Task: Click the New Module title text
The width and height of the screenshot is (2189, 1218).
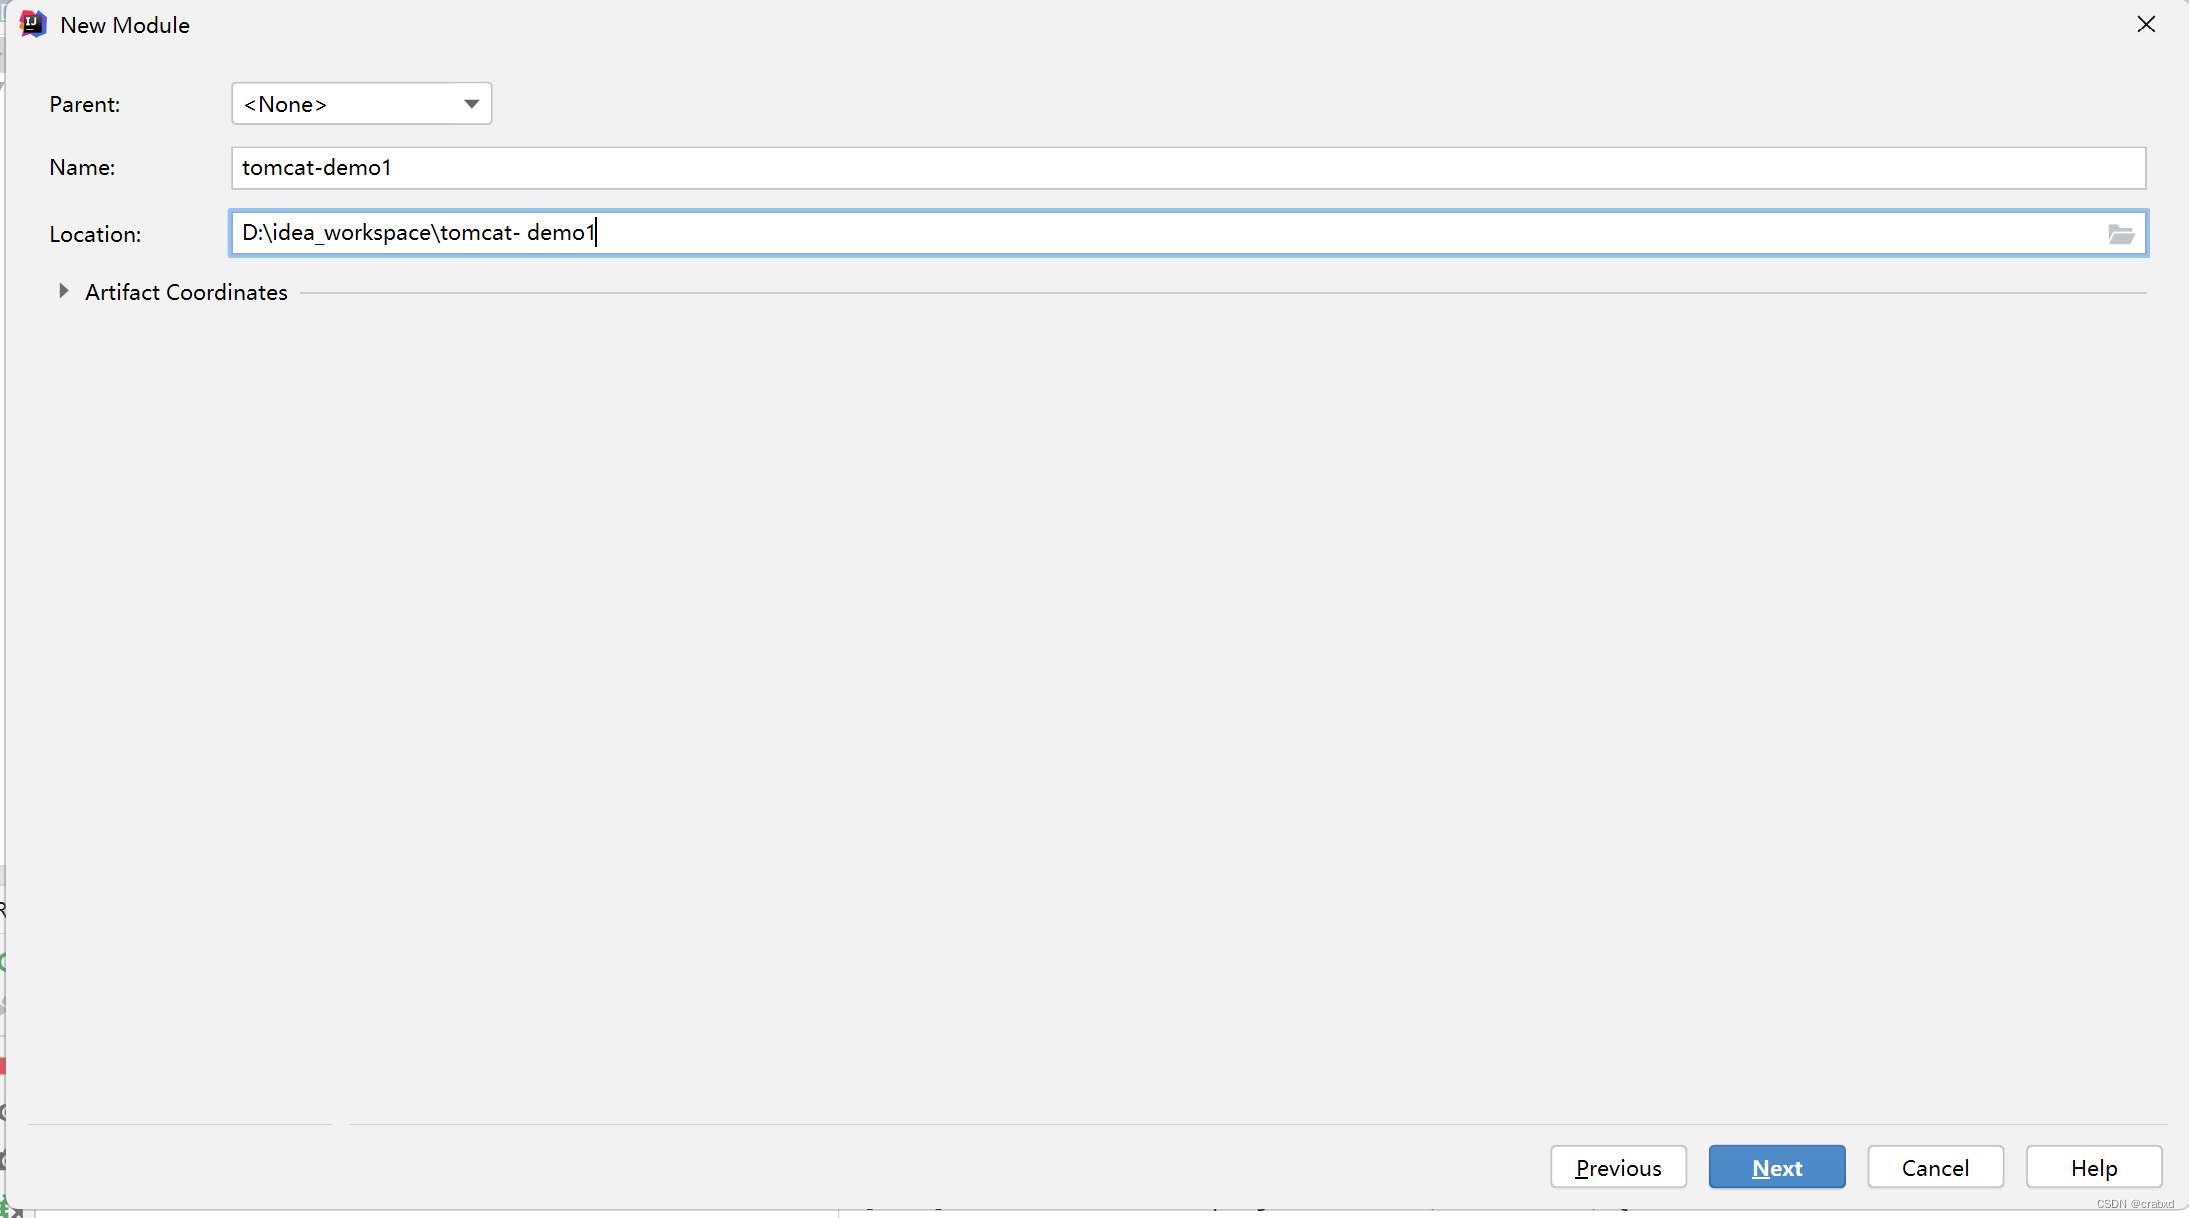Action: 125,25
